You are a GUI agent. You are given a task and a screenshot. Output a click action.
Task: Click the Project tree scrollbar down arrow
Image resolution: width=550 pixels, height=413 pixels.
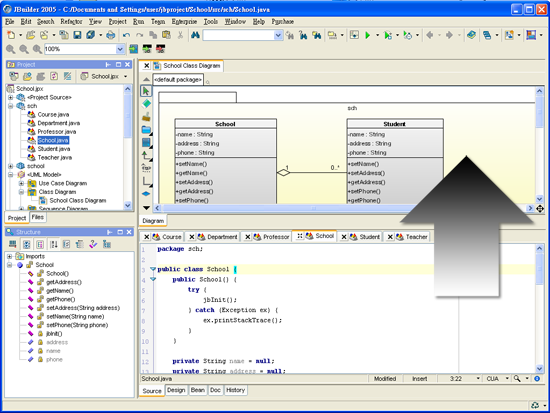[x=128, y=205]
